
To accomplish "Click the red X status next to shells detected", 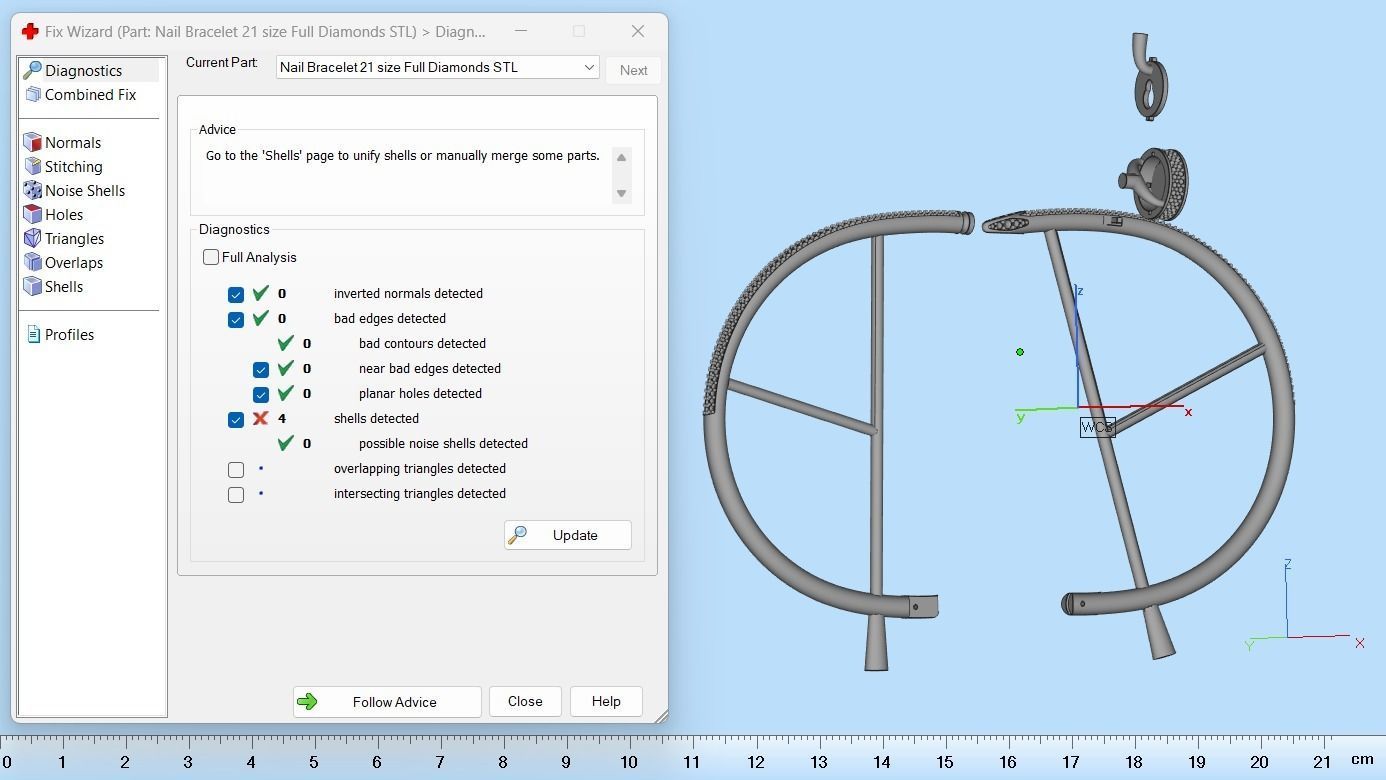I will 260,418.
